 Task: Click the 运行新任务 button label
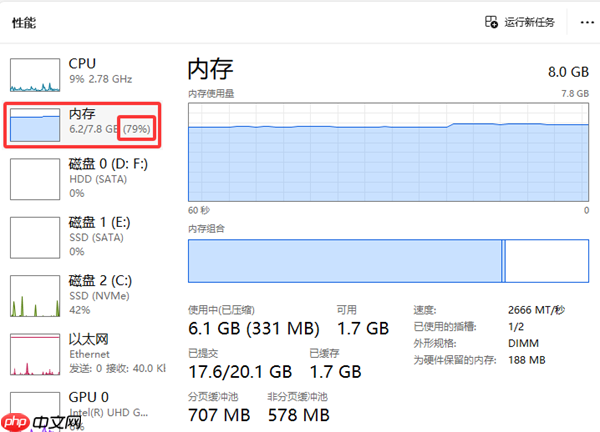(x=531, y=21)
